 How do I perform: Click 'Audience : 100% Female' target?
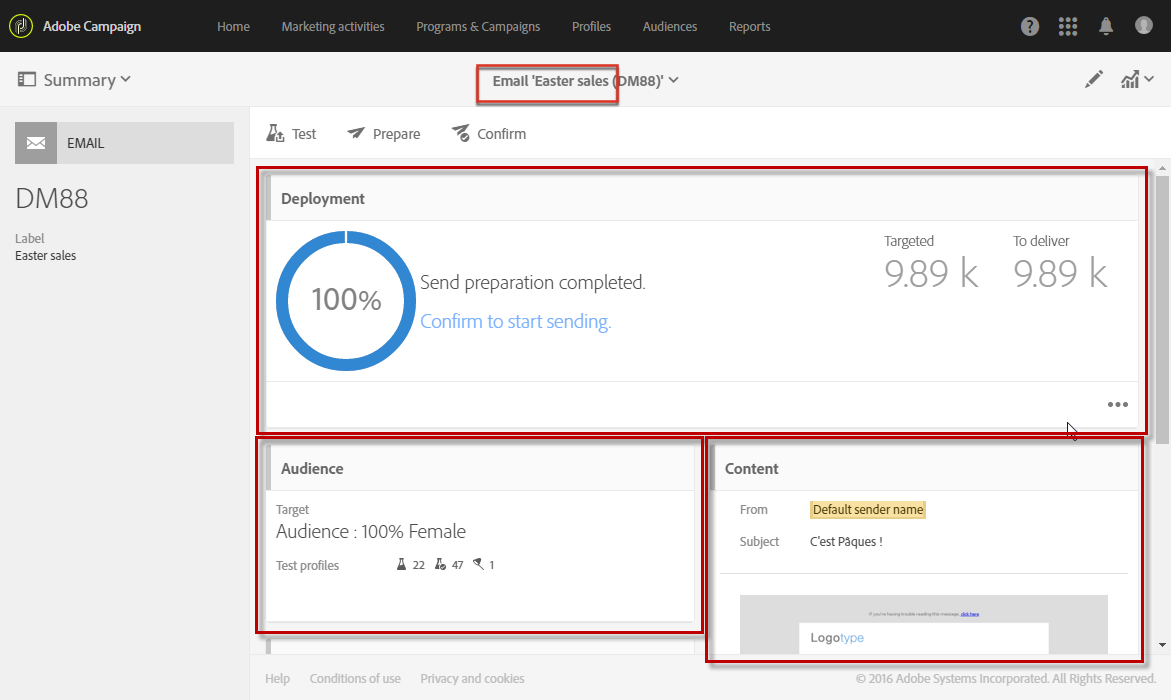[370, 531]
